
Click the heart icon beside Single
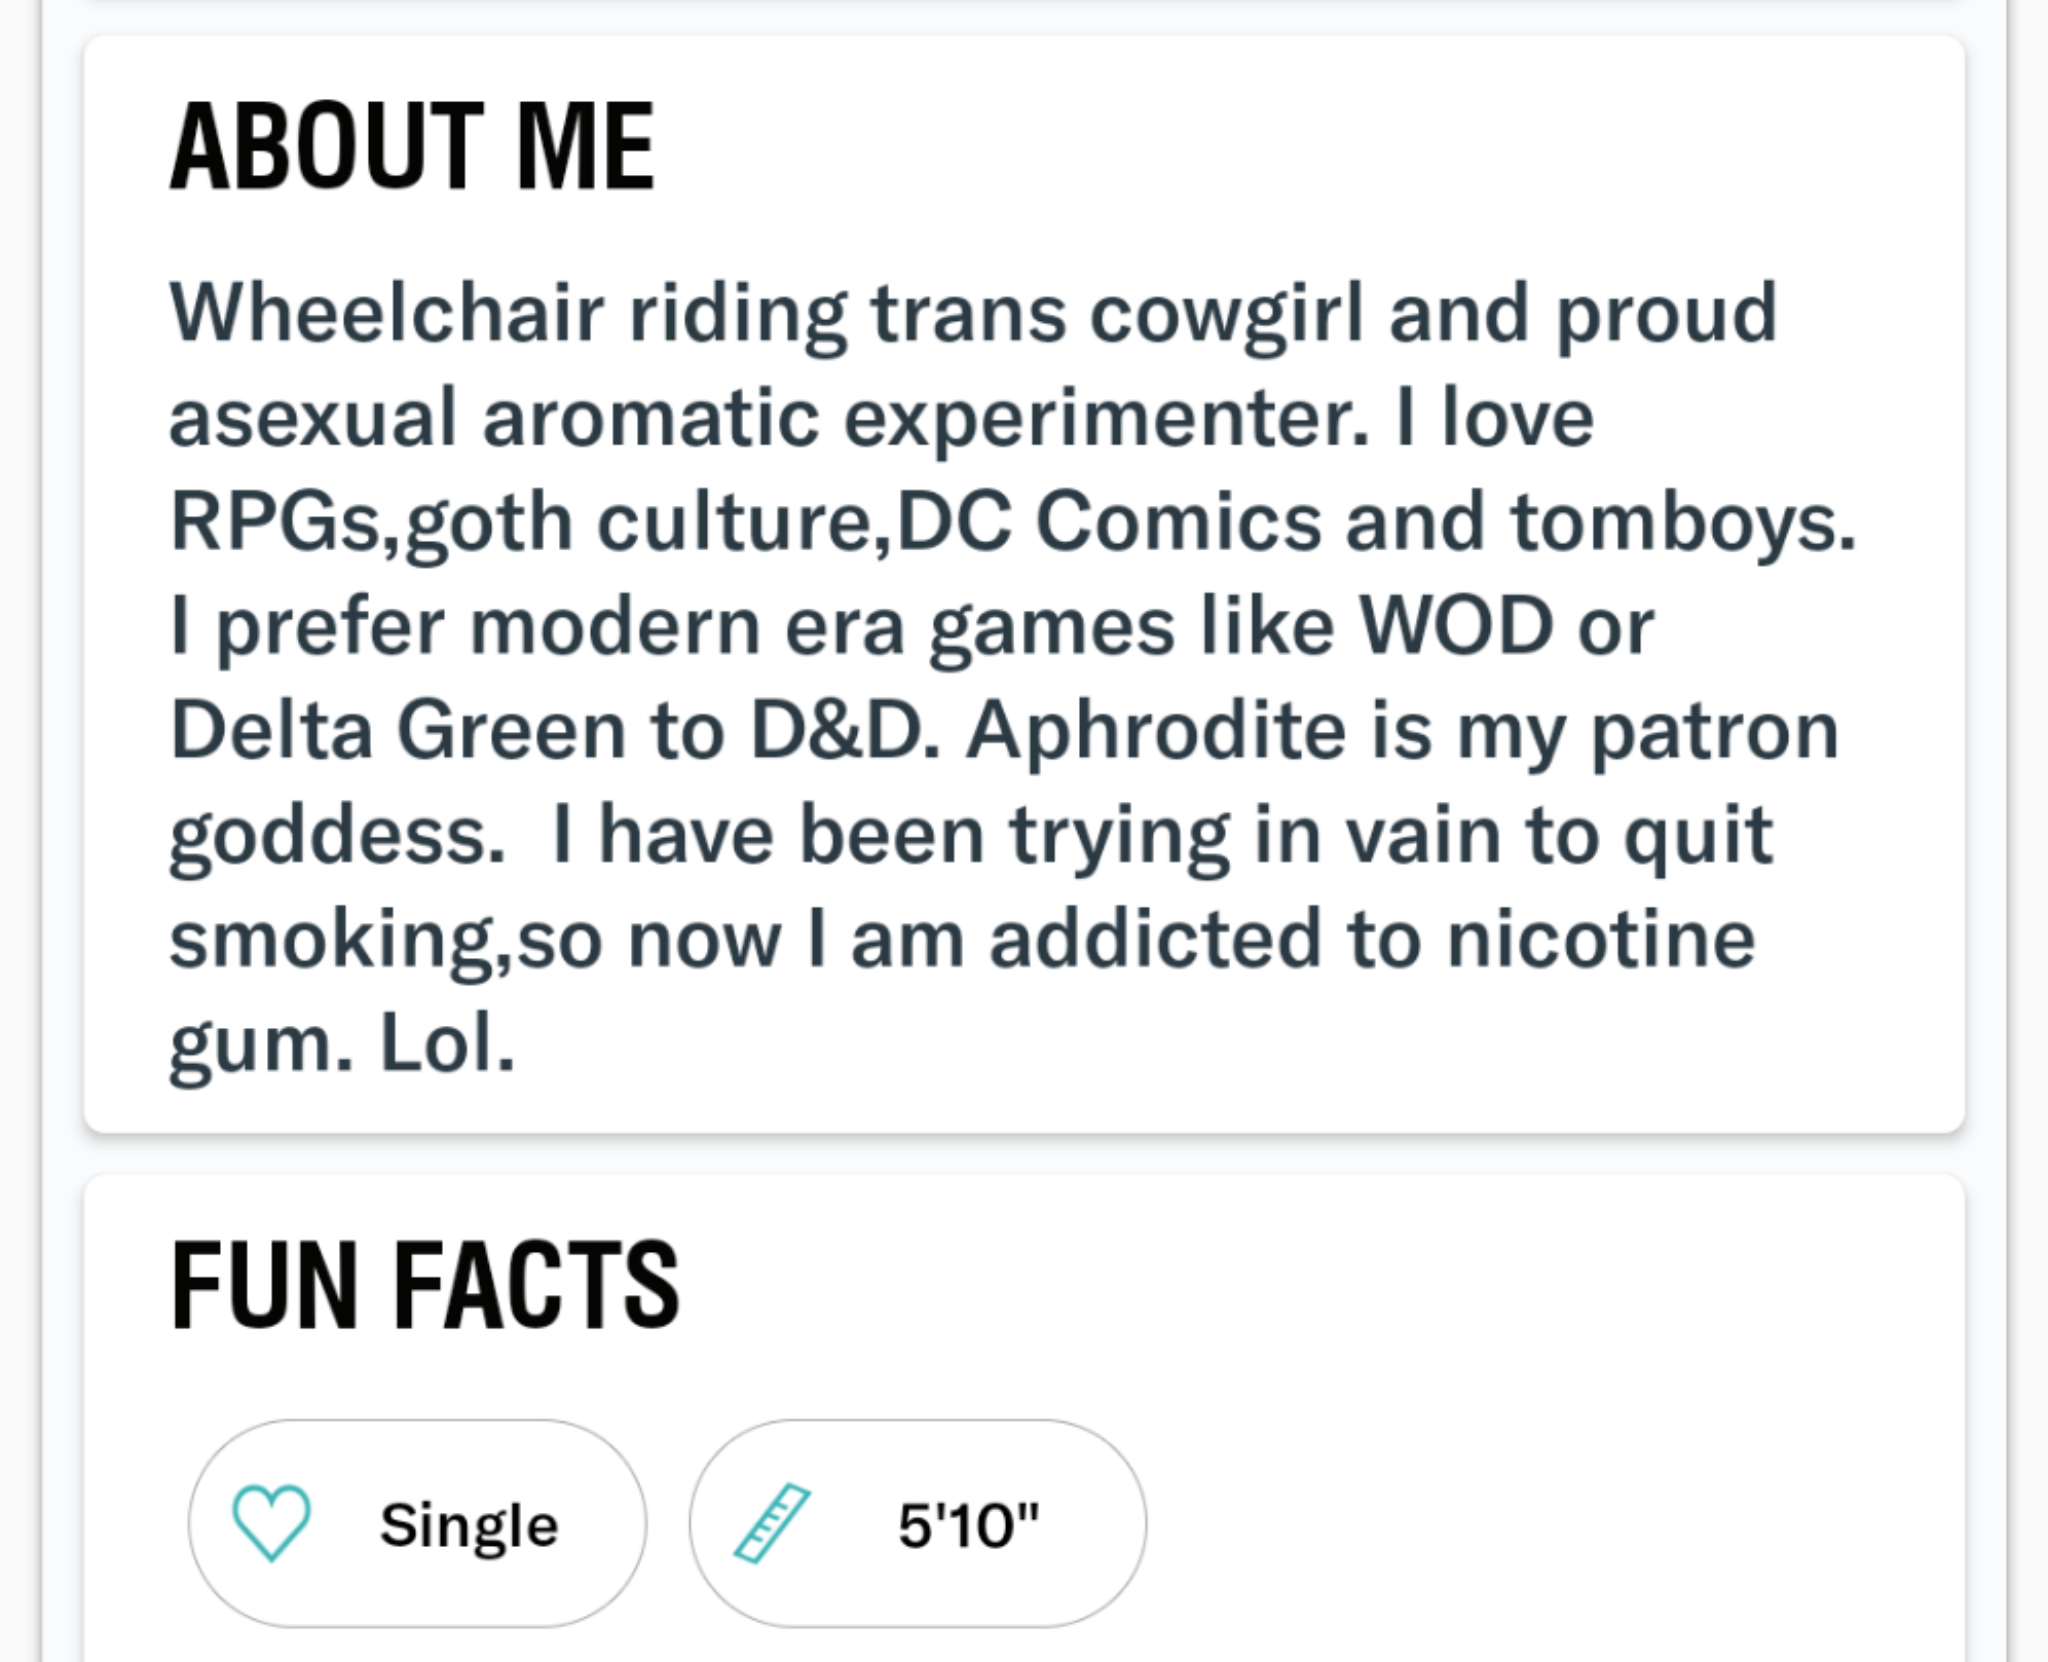point(271,1523)
